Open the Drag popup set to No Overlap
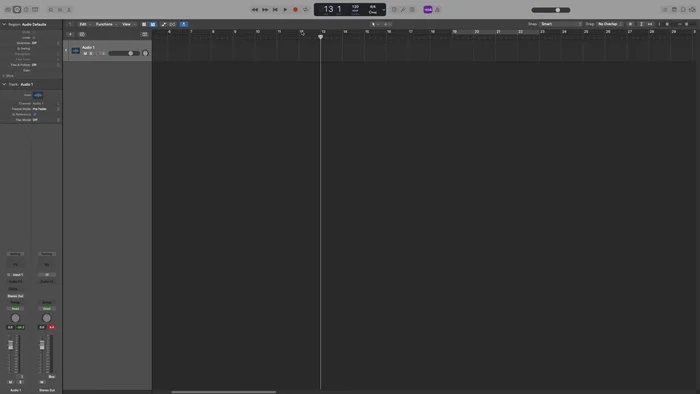The width and height of the screenshot is (700, 394). tap(610, 24)
